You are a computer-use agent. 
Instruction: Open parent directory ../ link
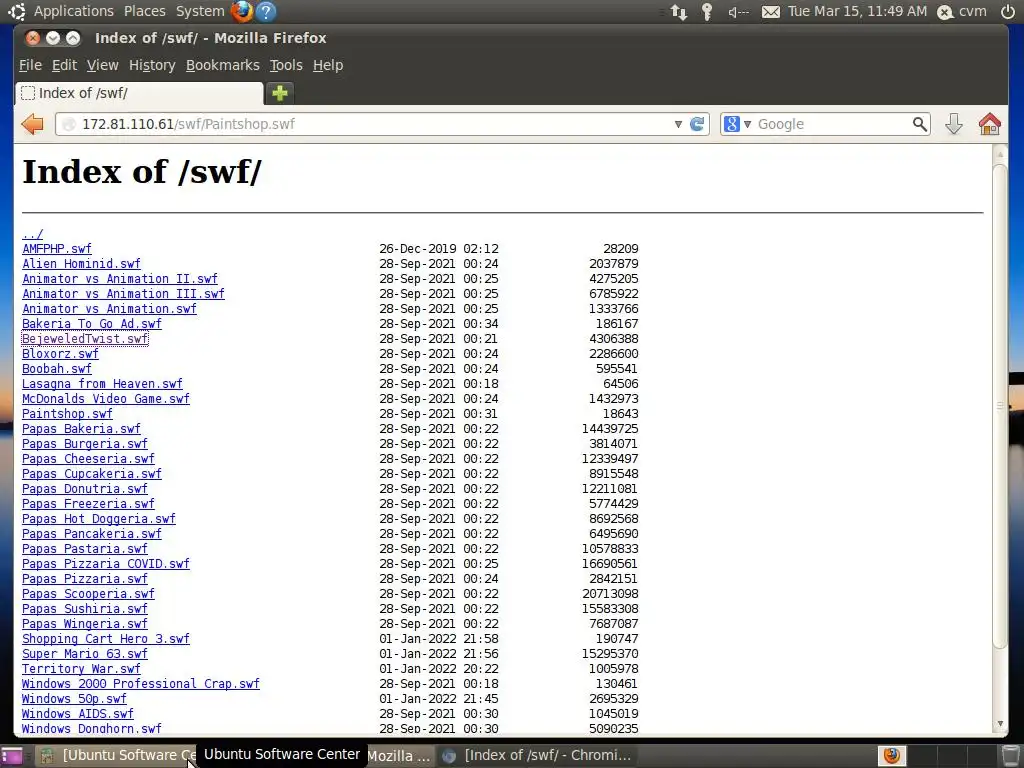[x=33, y=234]
